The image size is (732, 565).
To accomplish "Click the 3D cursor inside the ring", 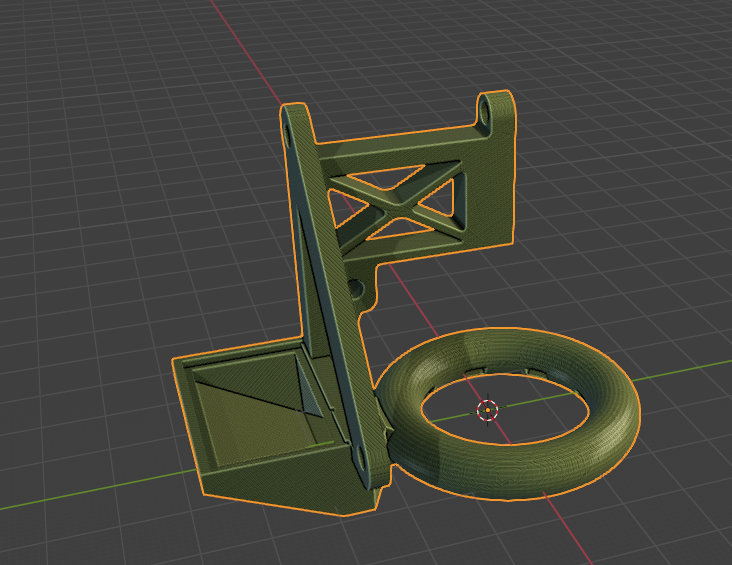I will click(x=487, y=410).
